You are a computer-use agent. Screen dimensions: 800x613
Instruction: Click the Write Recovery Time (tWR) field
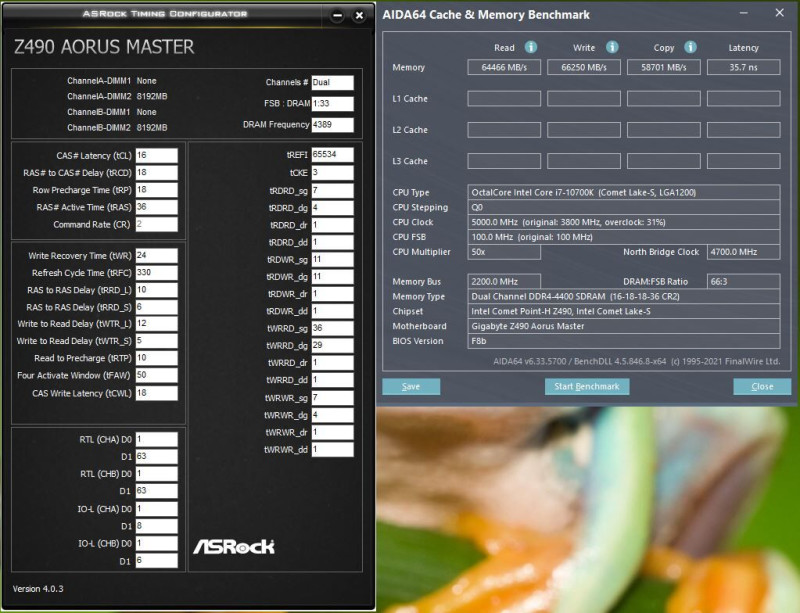[157, 256]
